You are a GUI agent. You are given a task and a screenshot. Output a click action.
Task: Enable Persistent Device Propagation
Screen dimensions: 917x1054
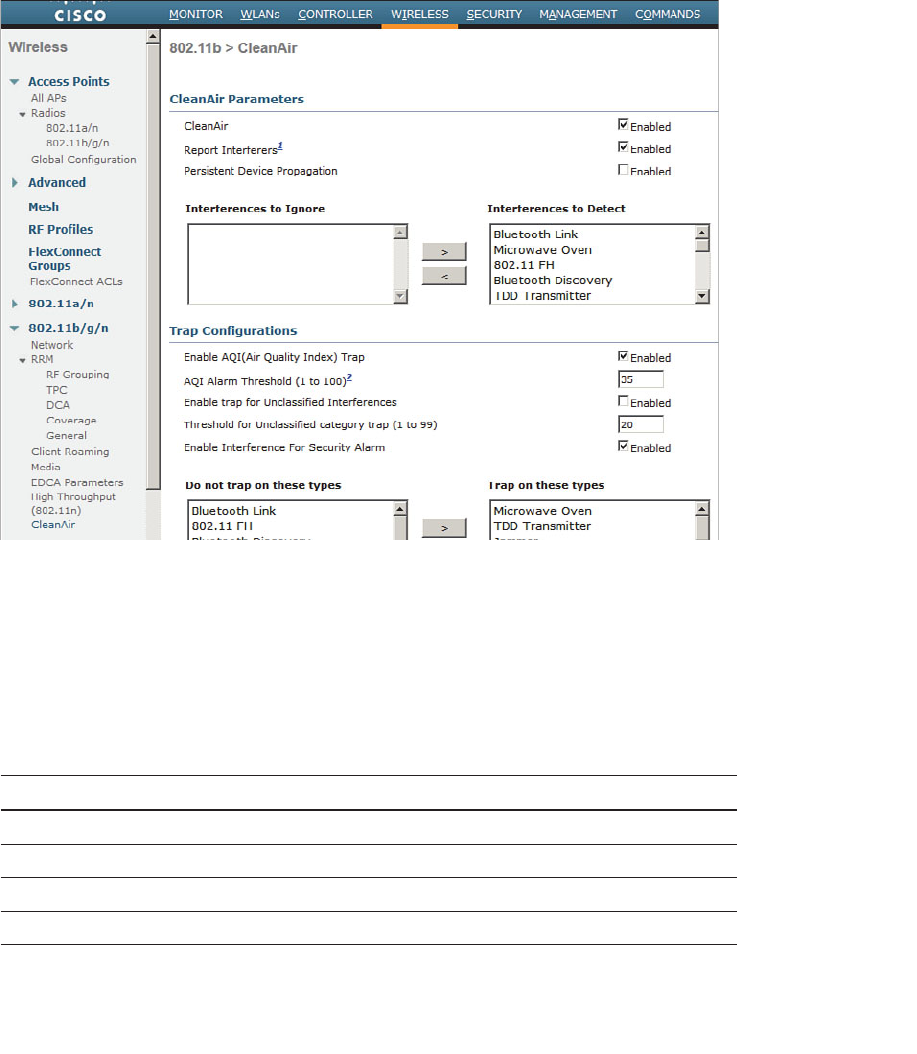(623, 169)
